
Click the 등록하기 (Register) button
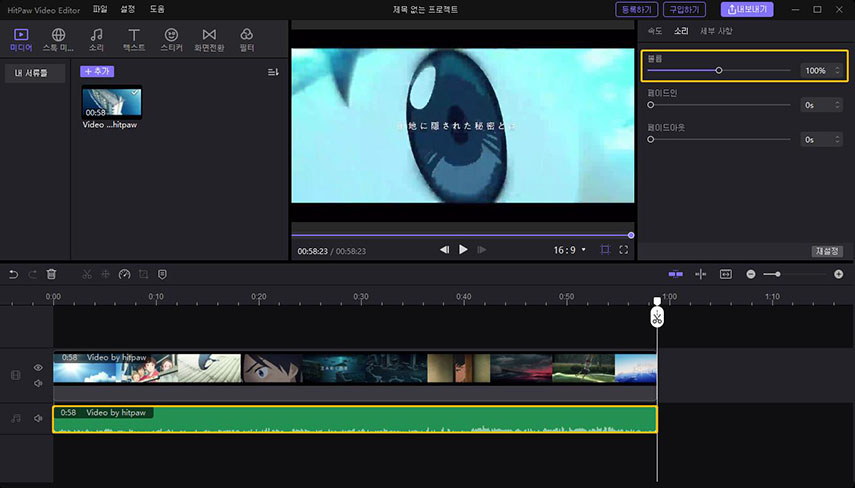pos(636,9)
